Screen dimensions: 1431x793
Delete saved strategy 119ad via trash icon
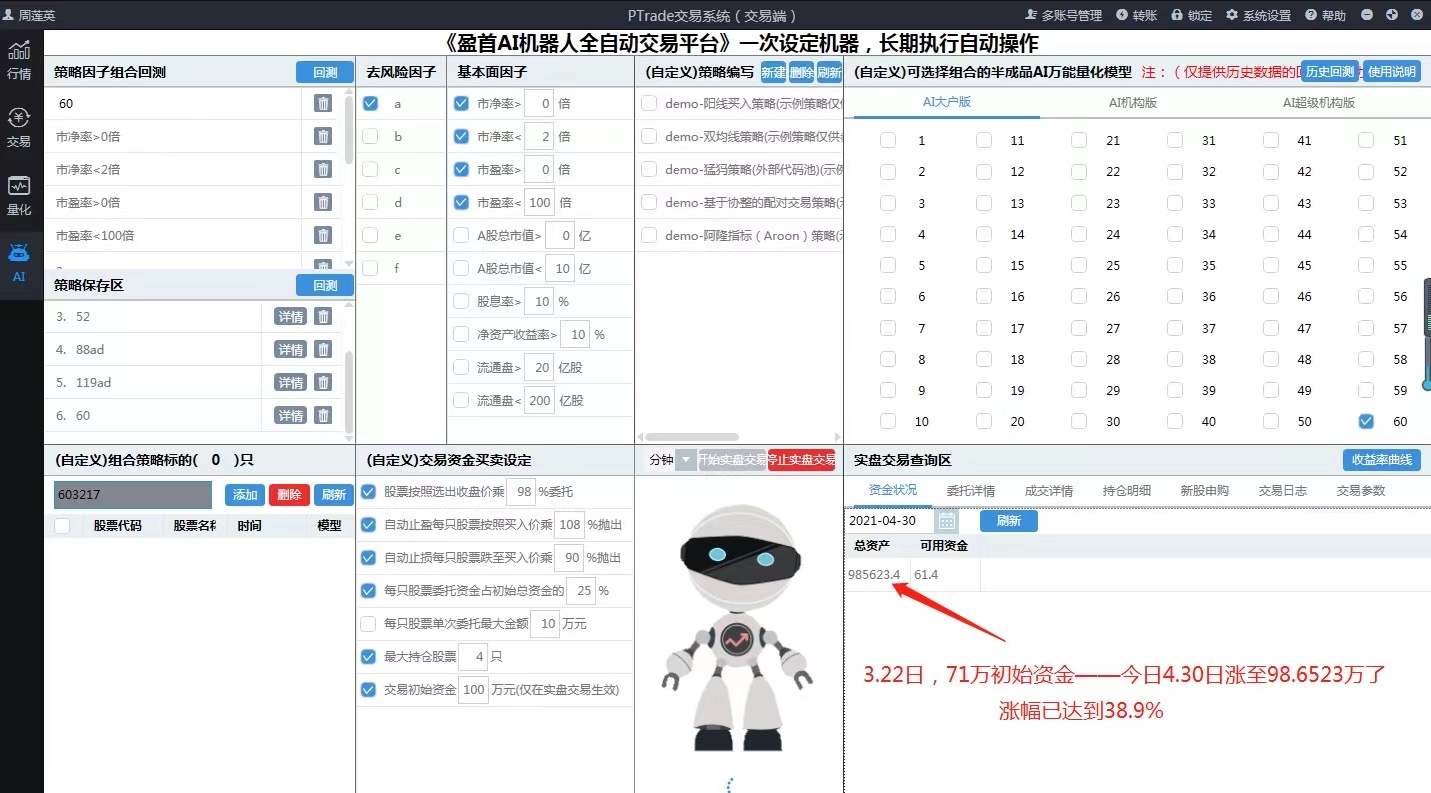(x=323, y=382)
